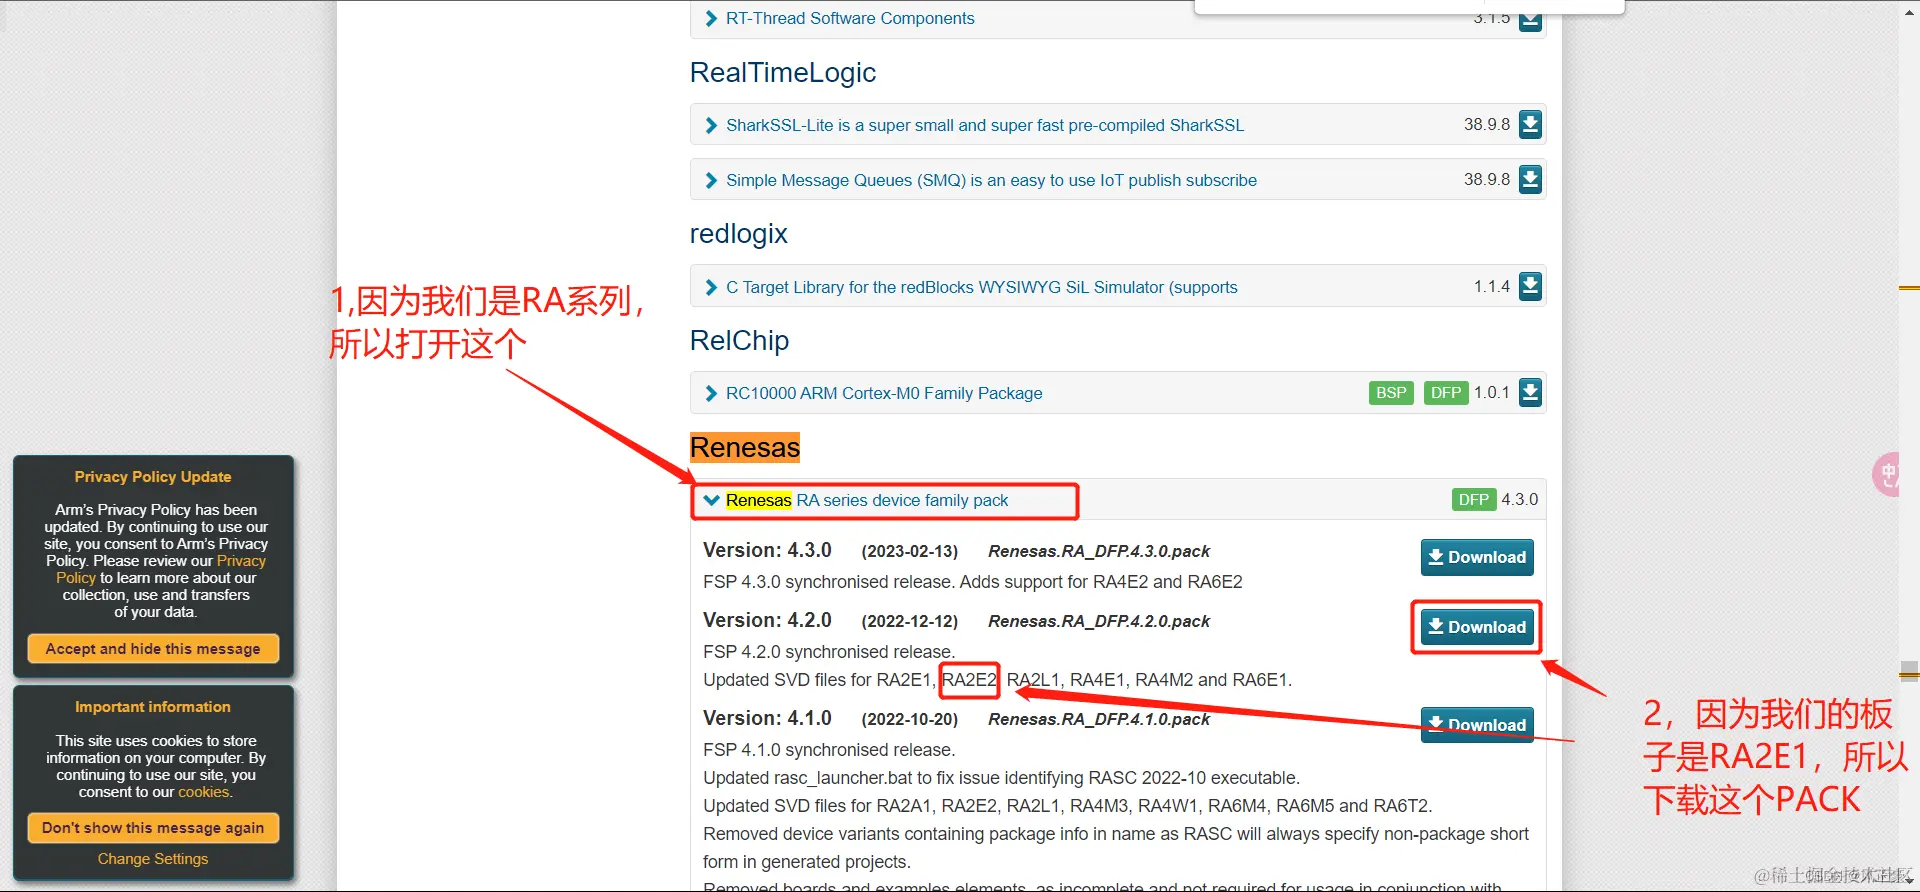Select Renesas.RA_DFP.4.2.0.pack filename text
This screenshot has width=1920, height=892.
(x=1099, y=621)
